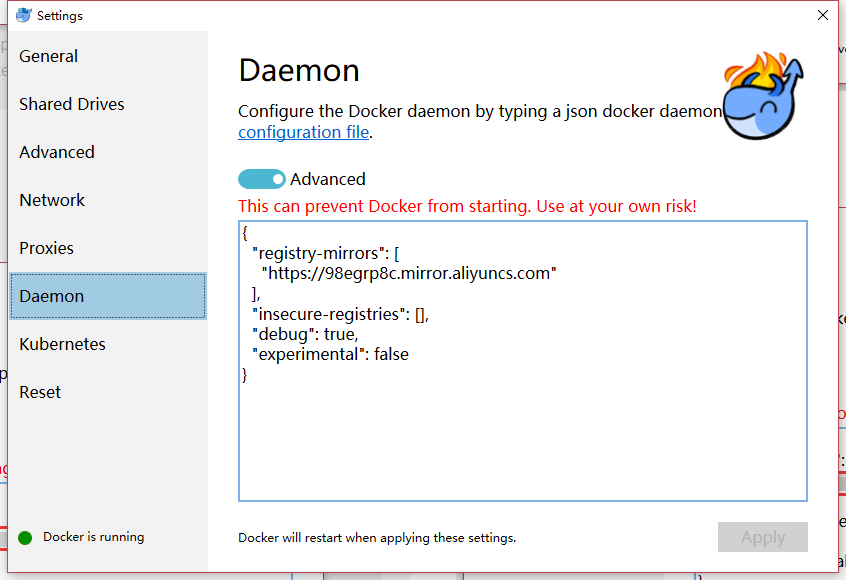This screenshot has width=846, height=580.
Task: Click the red Docker risk warning text
Action: pyautogui.click(x=467, y=206)
